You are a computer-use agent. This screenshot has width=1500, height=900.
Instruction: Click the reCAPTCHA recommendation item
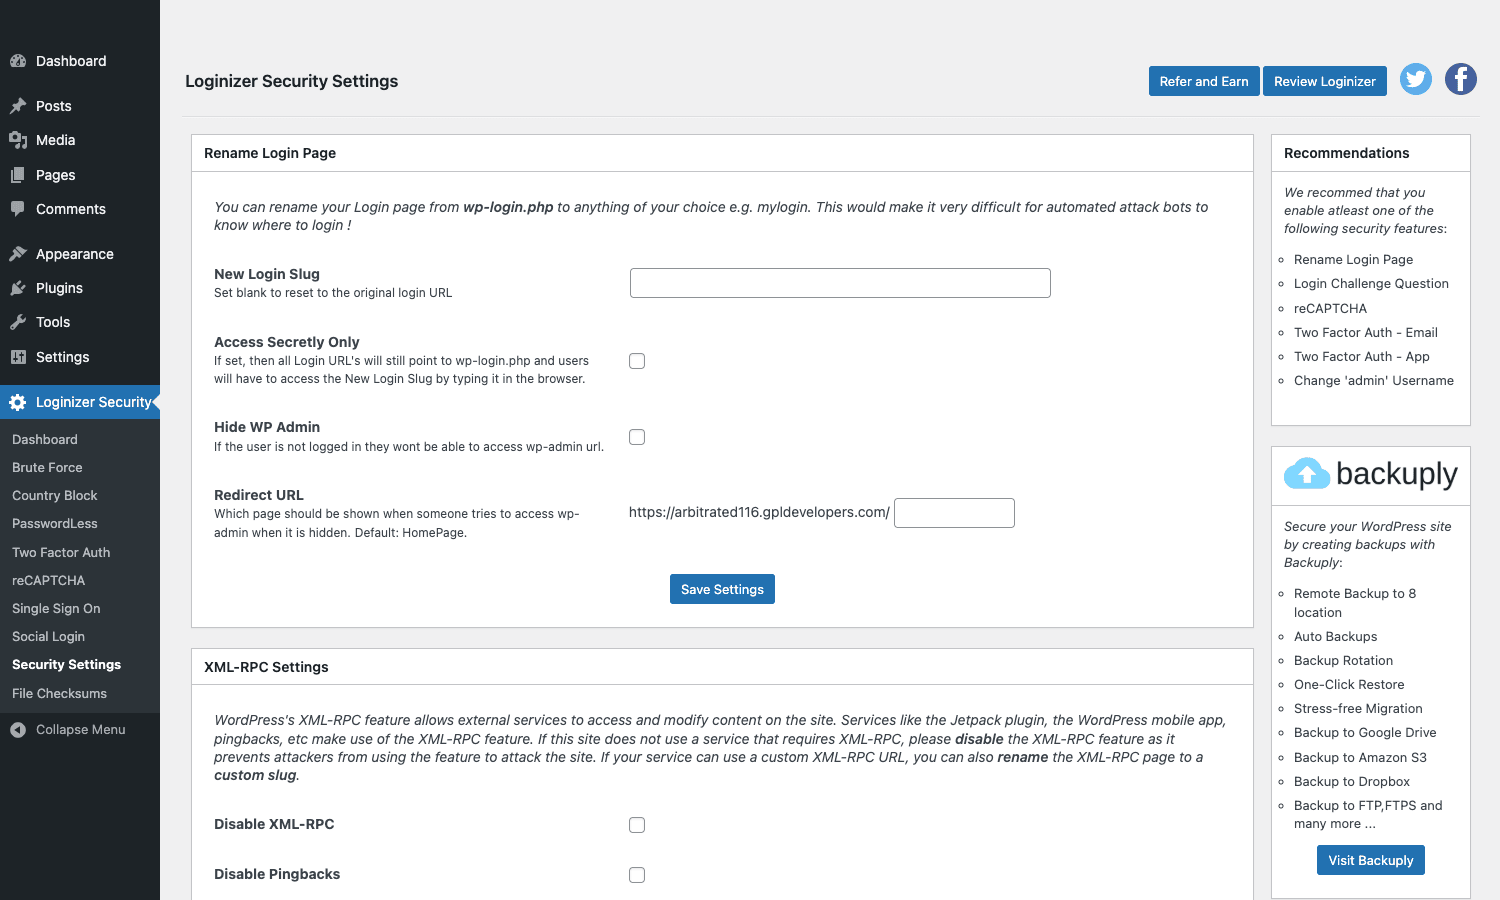(x=1330, y=308)
